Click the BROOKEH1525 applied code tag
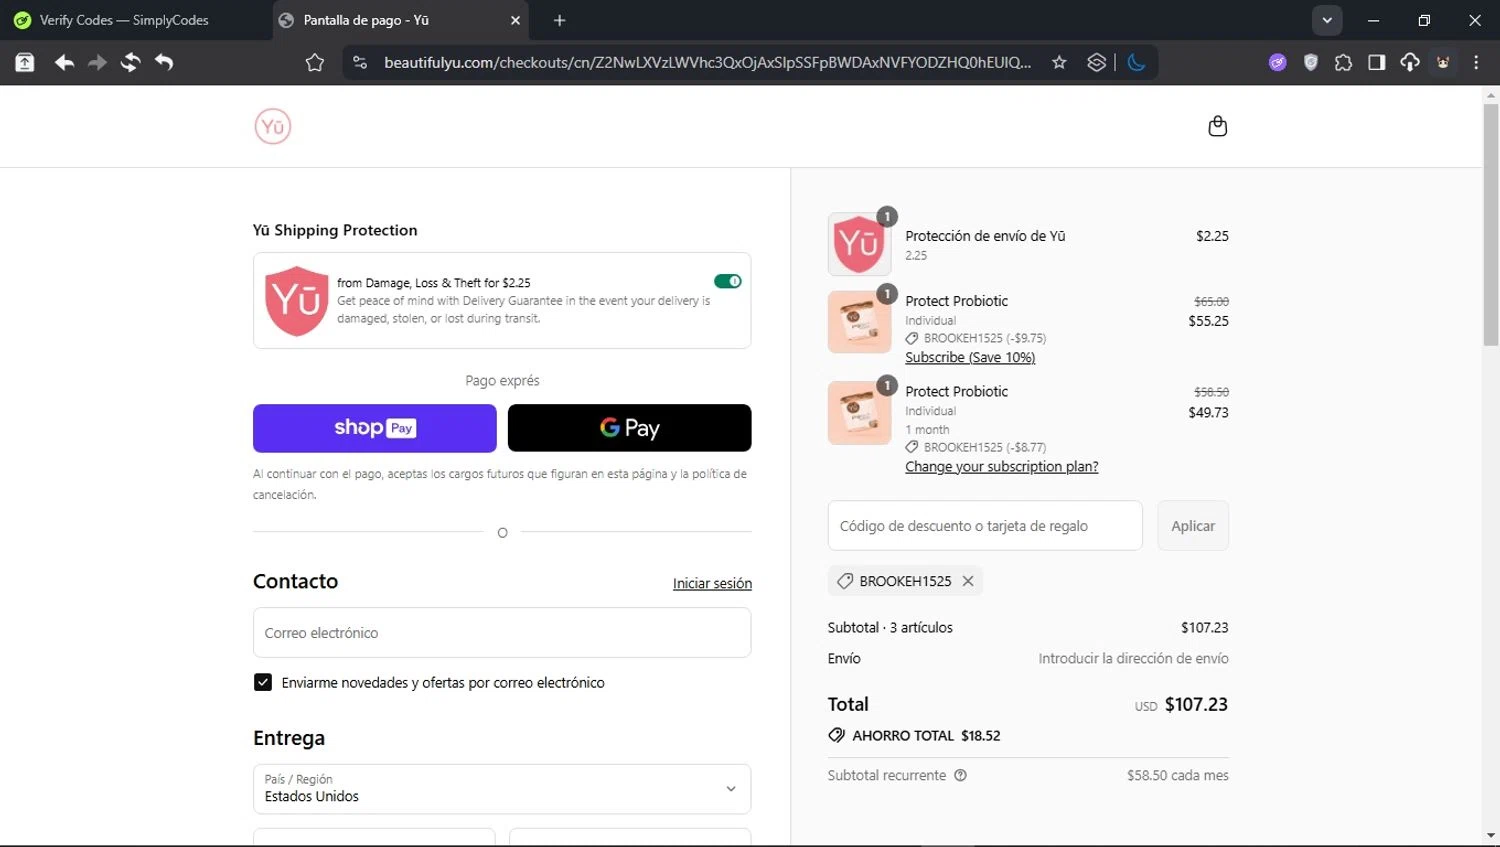This screenshot has width=1500, height=847. point(905,581)
